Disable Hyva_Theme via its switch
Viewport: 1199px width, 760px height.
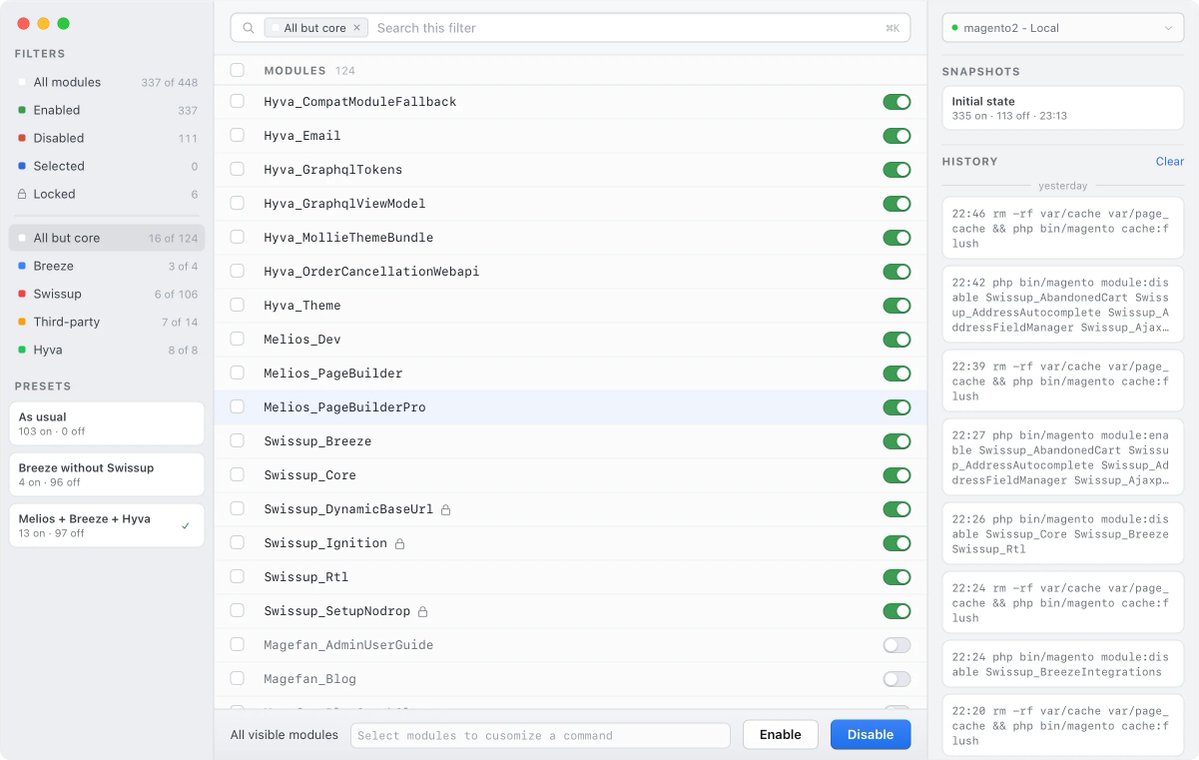click(x=896, y=306)
